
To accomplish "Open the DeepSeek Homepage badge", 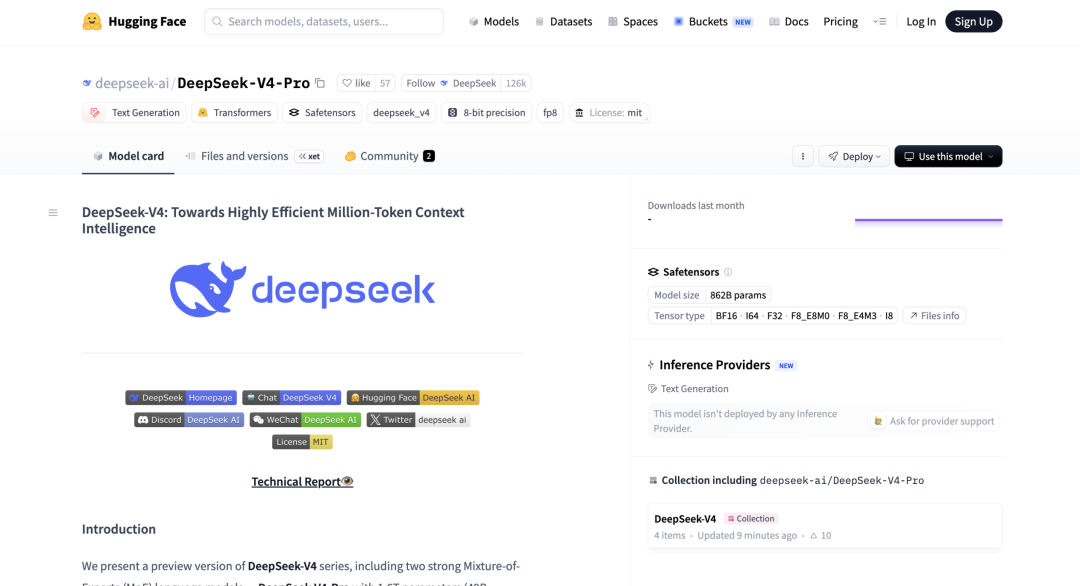I will pos(180,397).
